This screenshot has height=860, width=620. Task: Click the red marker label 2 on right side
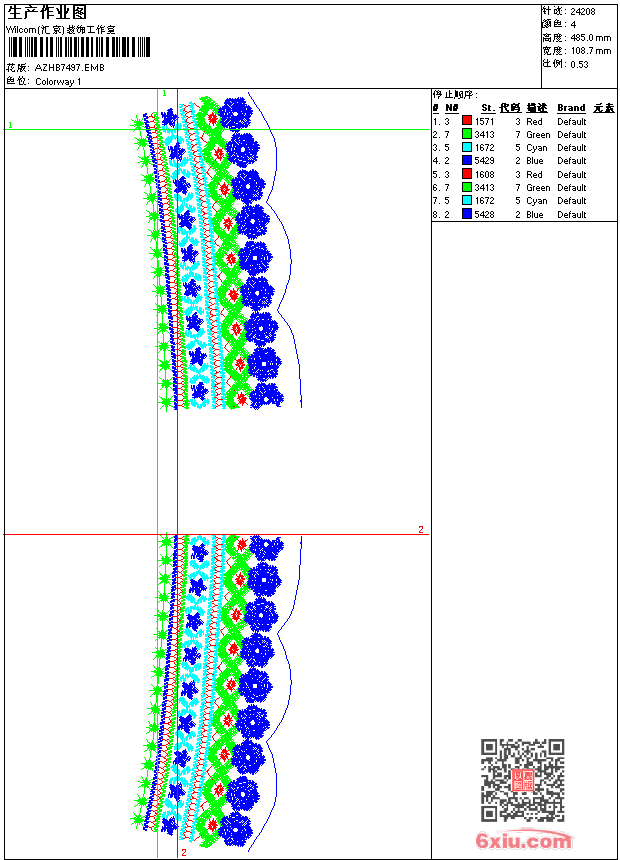click(x=421, y=530)
